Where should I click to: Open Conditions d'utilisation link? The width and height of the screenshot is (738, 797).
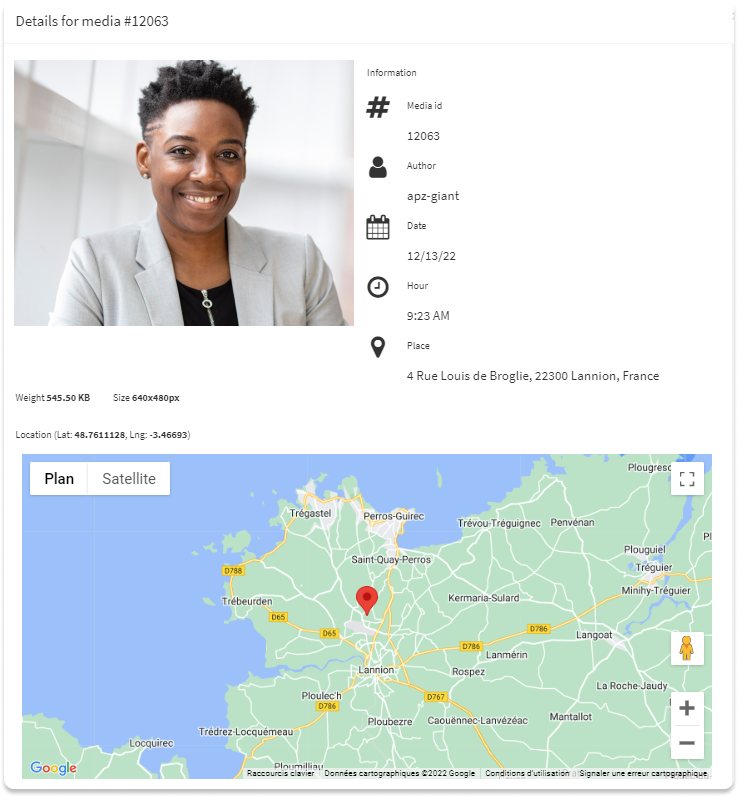pos(527,773)
